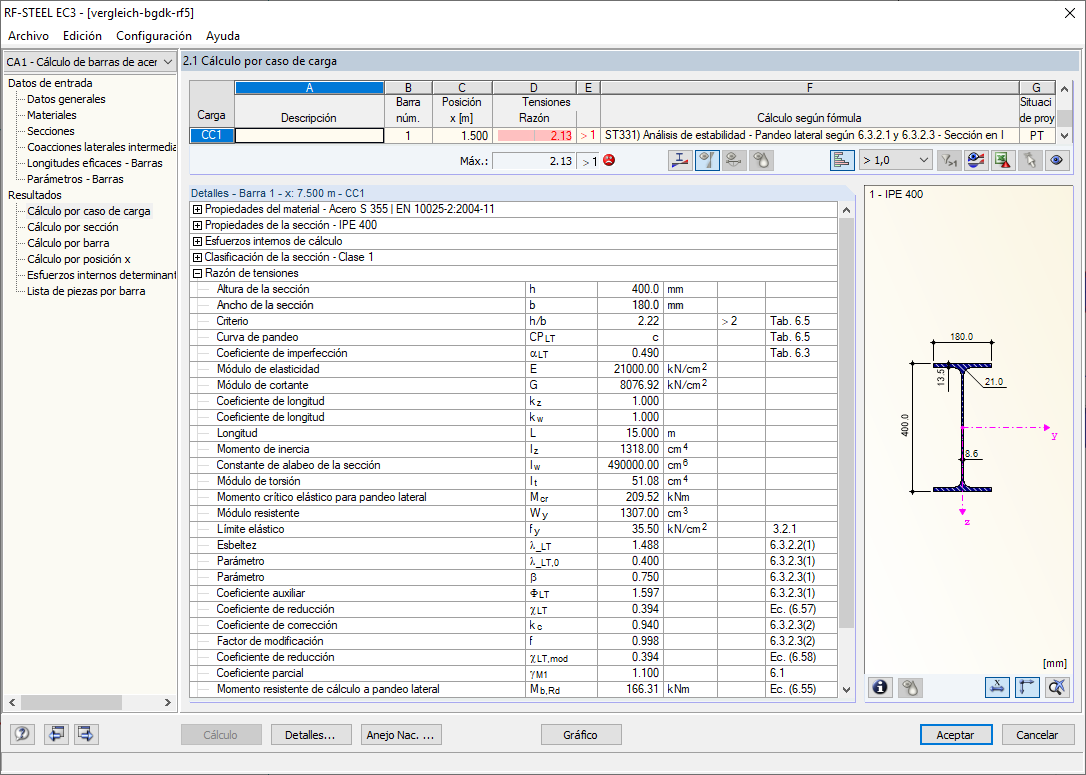Viewport: 1086px width, 775px height.
Task: Click the filter rows greater than 1 icon
Action: 948,161
